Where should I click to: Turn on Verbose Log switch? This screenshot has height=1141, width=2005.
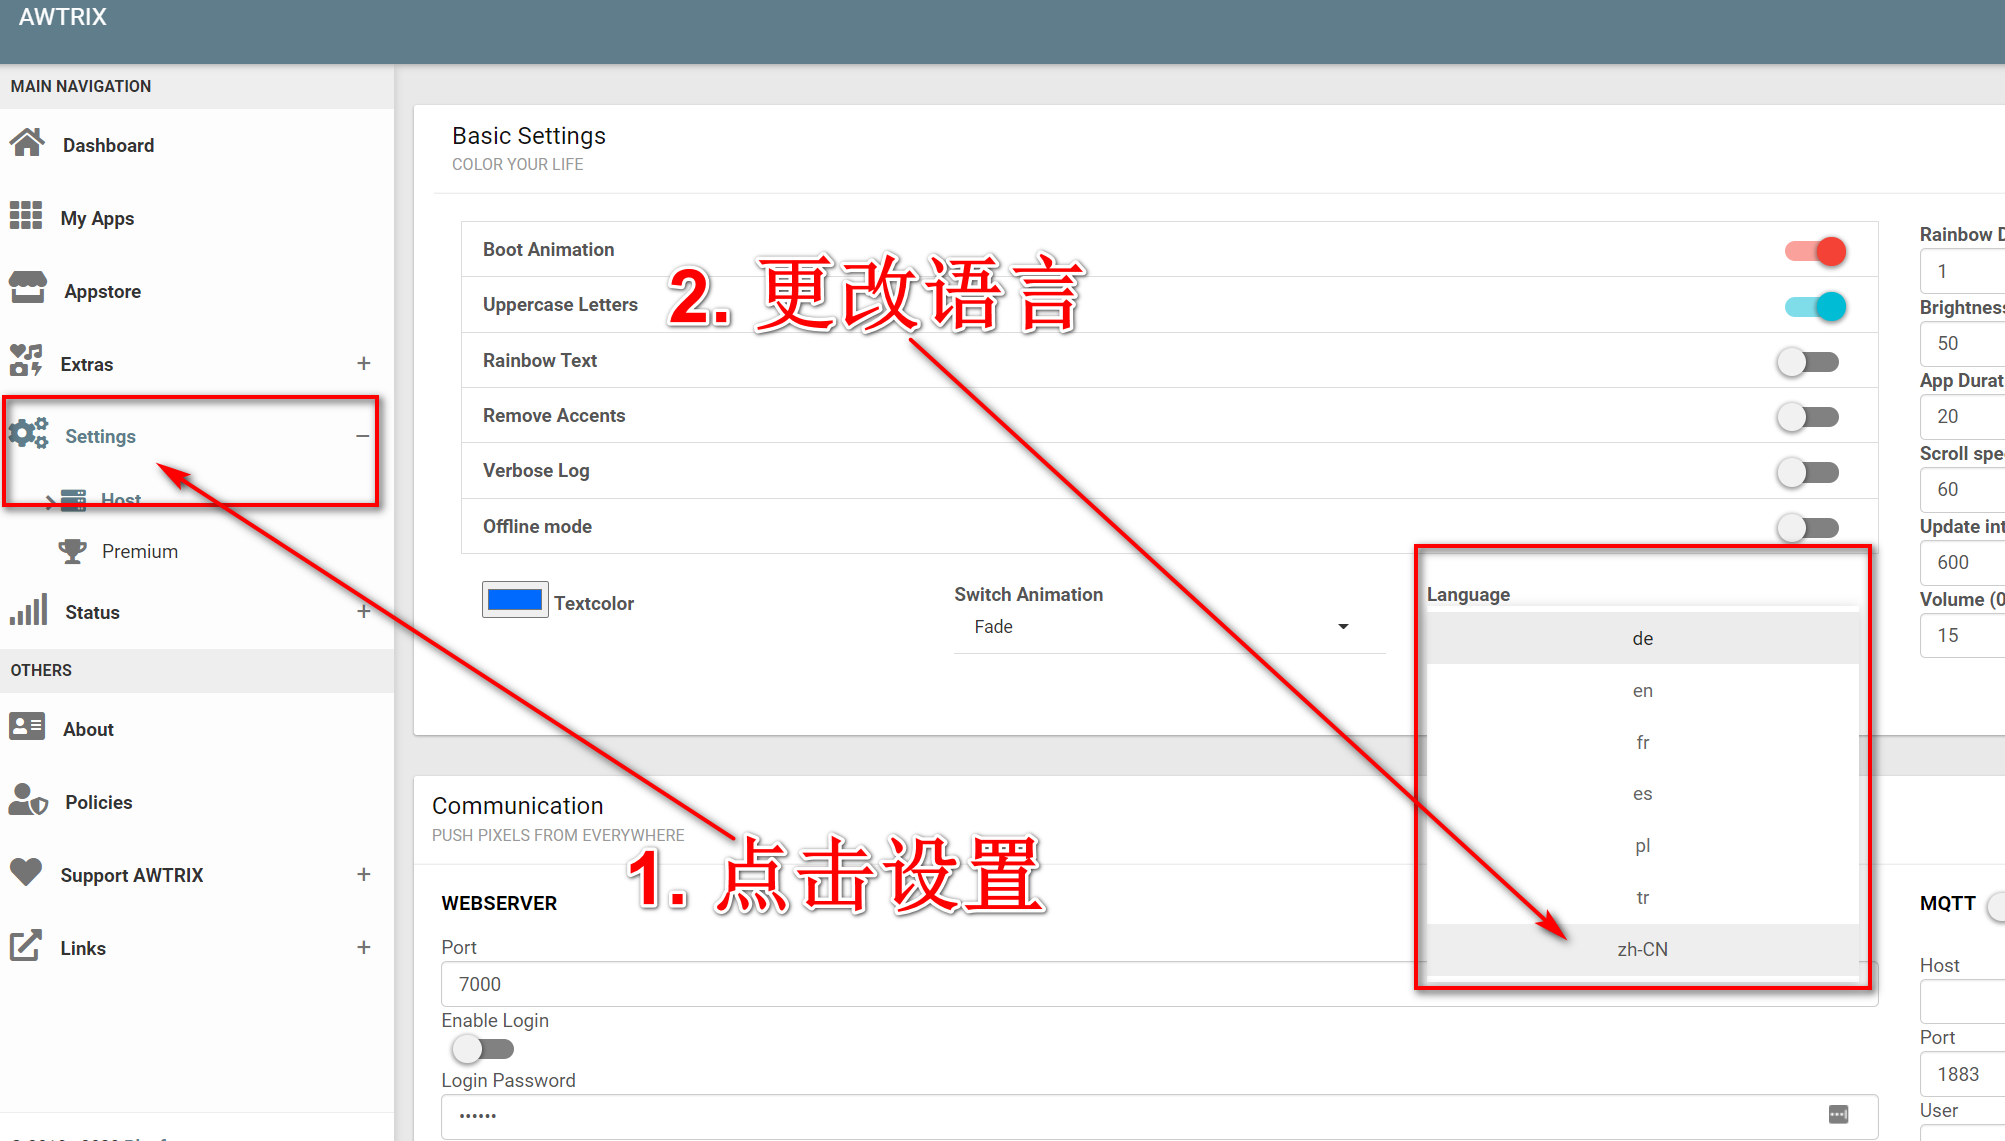(1808, 472)
